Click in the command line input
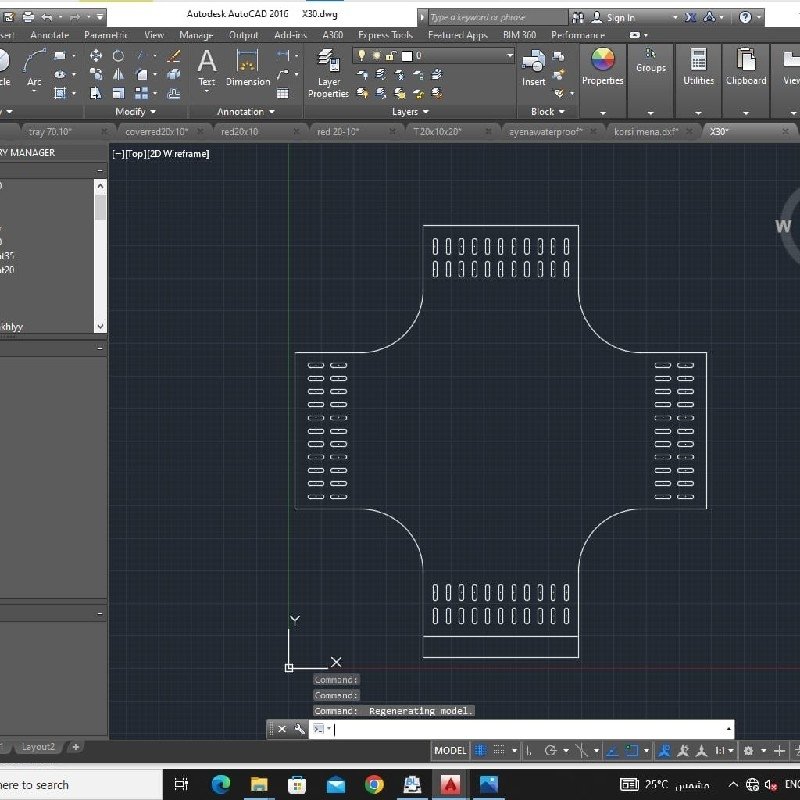 pyautogui.click(x=530, y=729)
